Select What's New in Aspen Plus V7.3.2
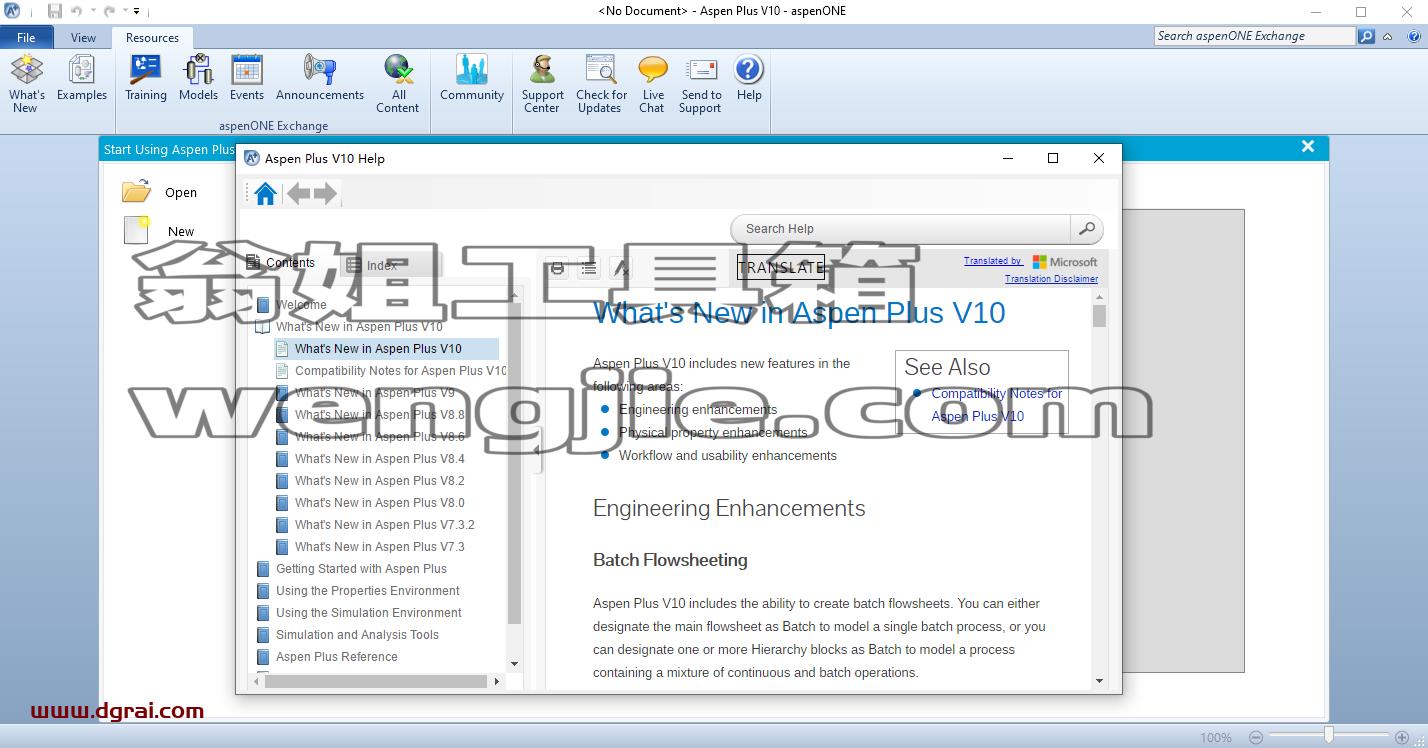The width and height of the screenshot is (1428, 748). coord(385,525)
